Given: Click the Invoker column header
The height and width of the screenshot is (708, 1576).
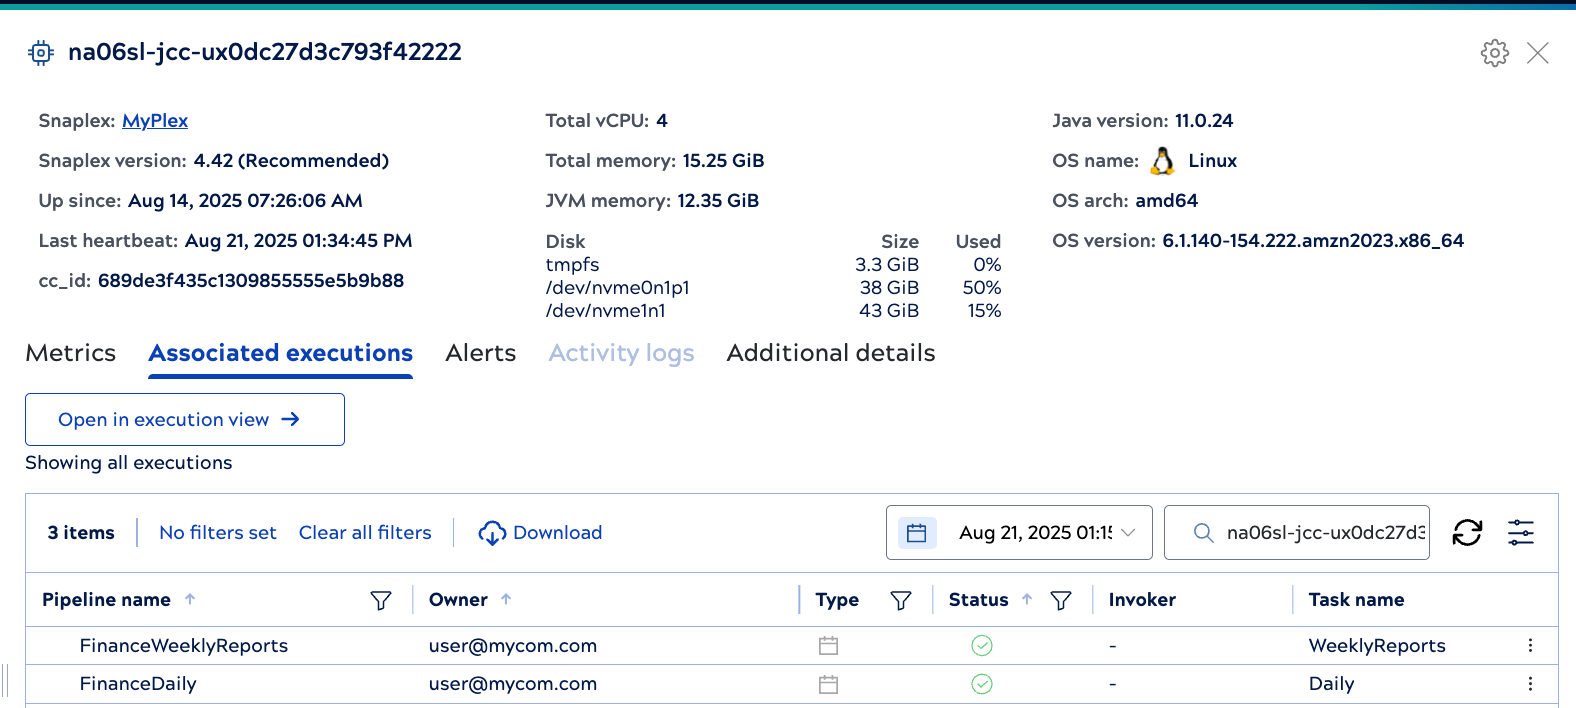Looking at the screenshot, I should [x=1142, y=600].
